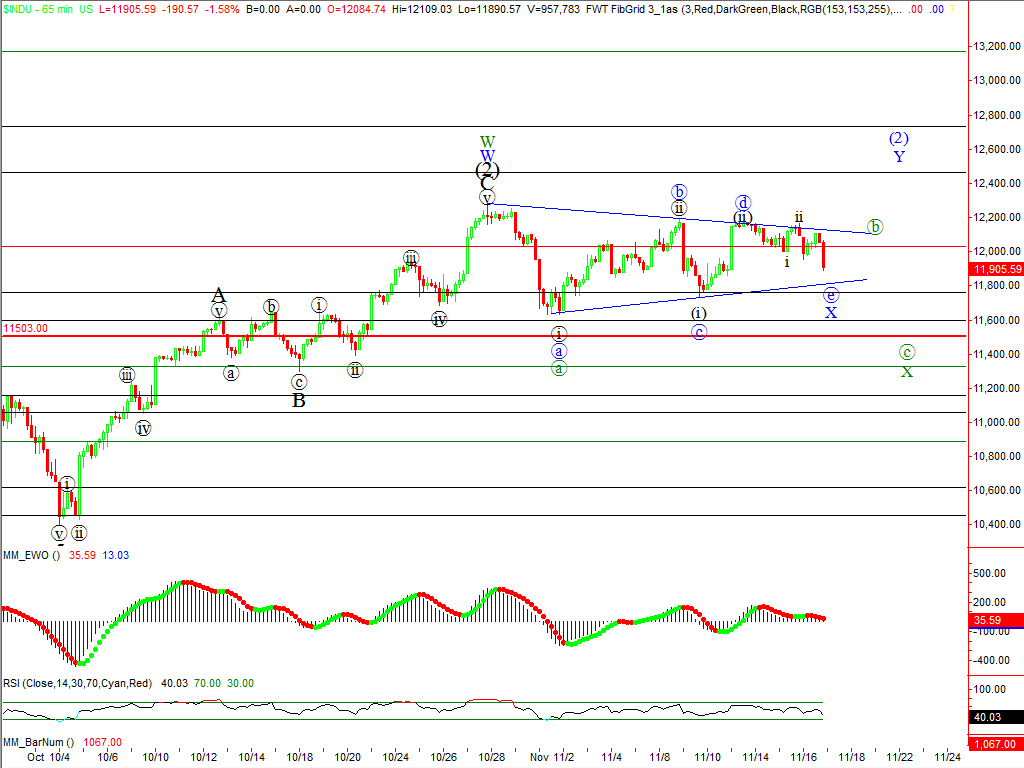Select the red 35.59 EWO value tag
The image size is (1024, 768).
coord(996,620)
